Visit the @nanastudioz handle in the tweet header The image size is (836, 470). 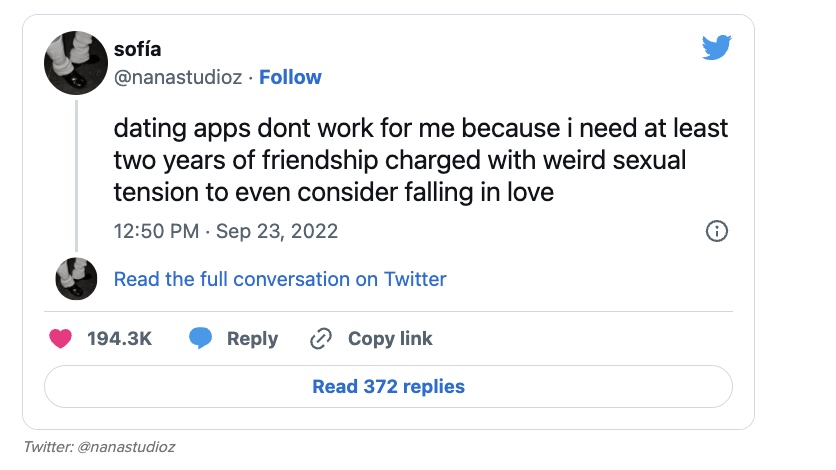178,77
